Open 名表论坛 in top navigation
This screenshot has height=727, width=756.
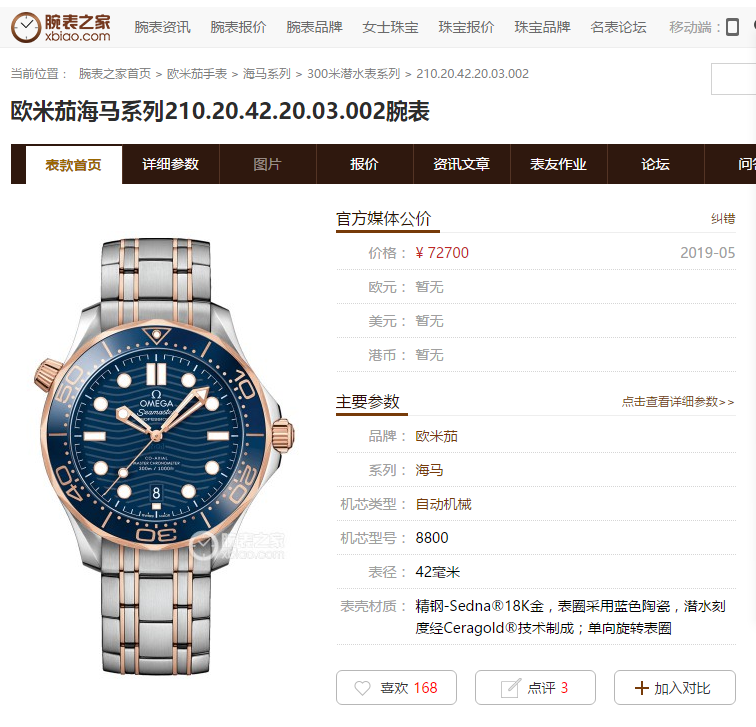tap(618, 27)
